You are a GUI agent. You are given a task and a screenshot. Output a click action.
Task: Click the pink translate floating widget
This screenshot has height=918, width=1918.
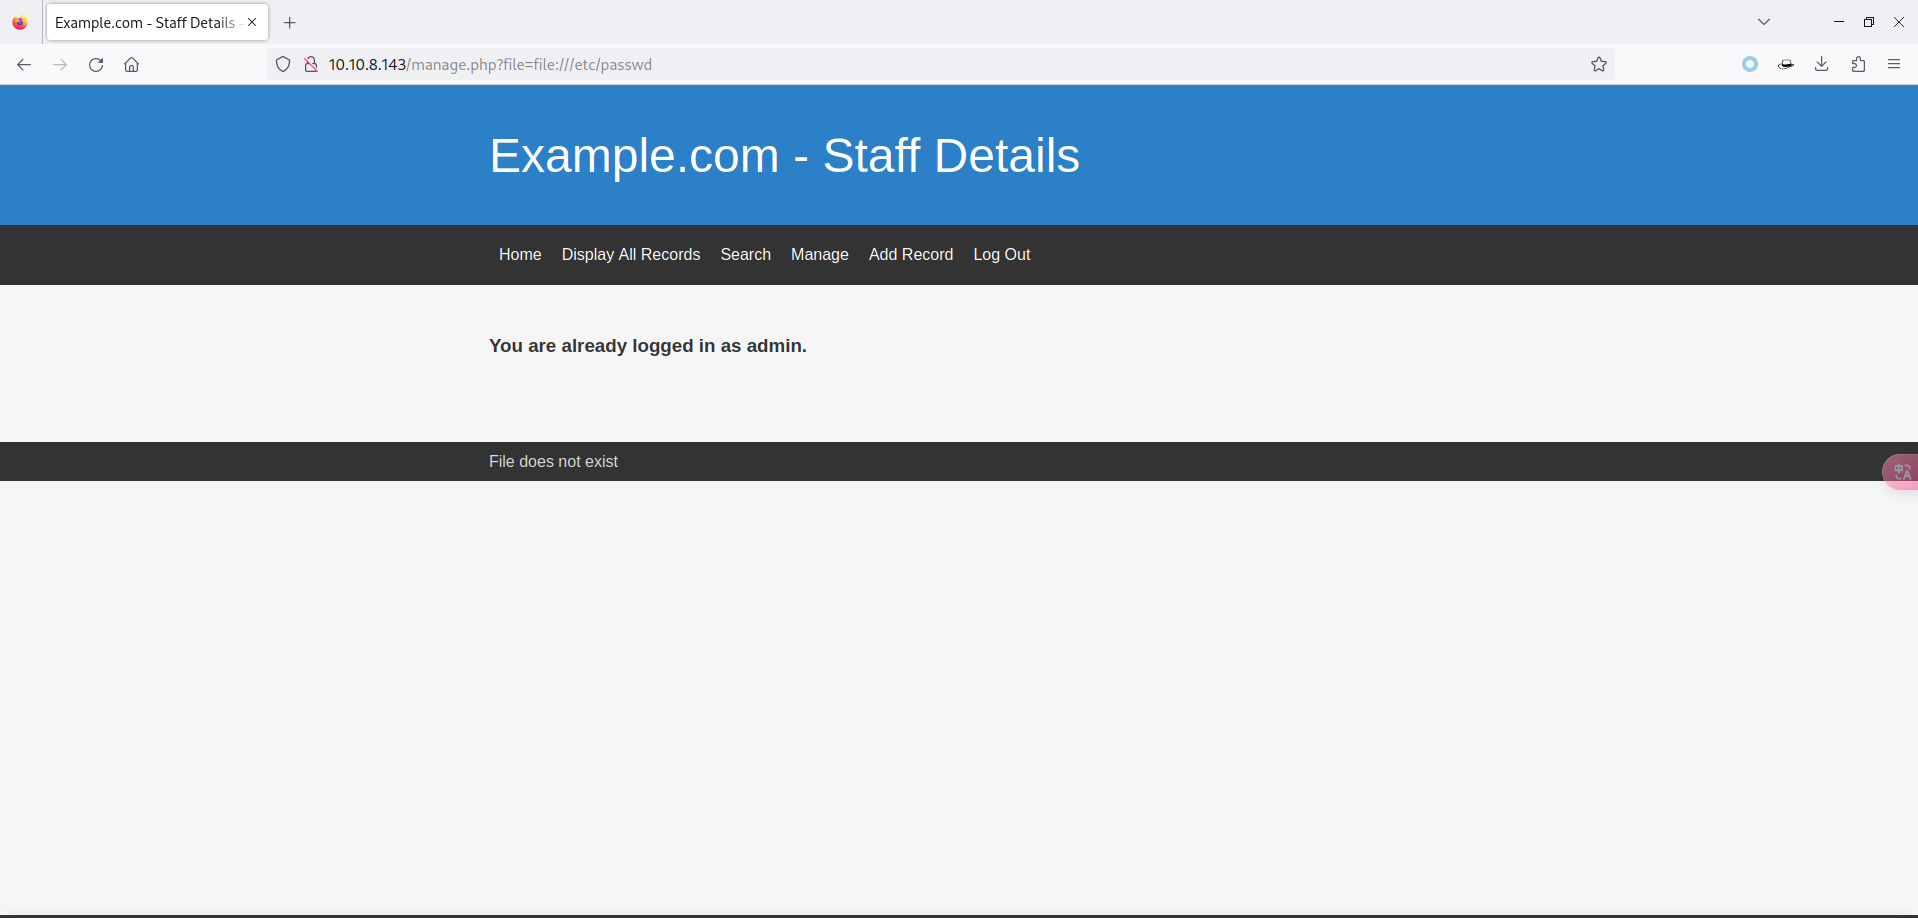[1901, 471]
